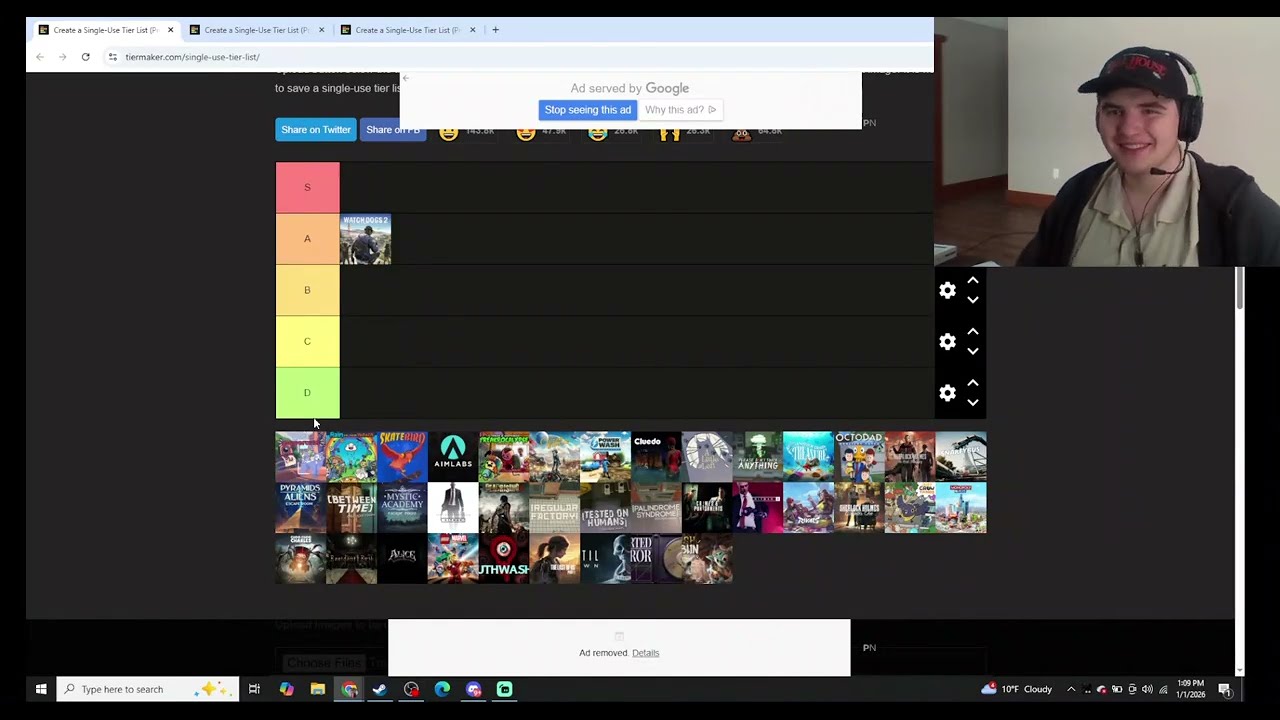
Task: Click Share on Twitter button
Action: [x=316, y=130]
